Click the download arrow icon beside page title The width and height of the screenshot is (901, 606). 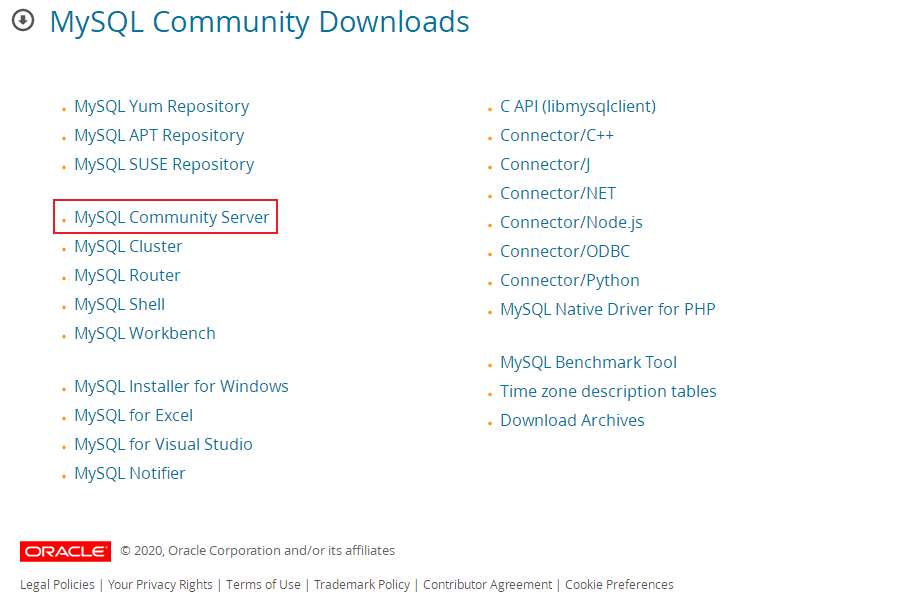point(23,21)
